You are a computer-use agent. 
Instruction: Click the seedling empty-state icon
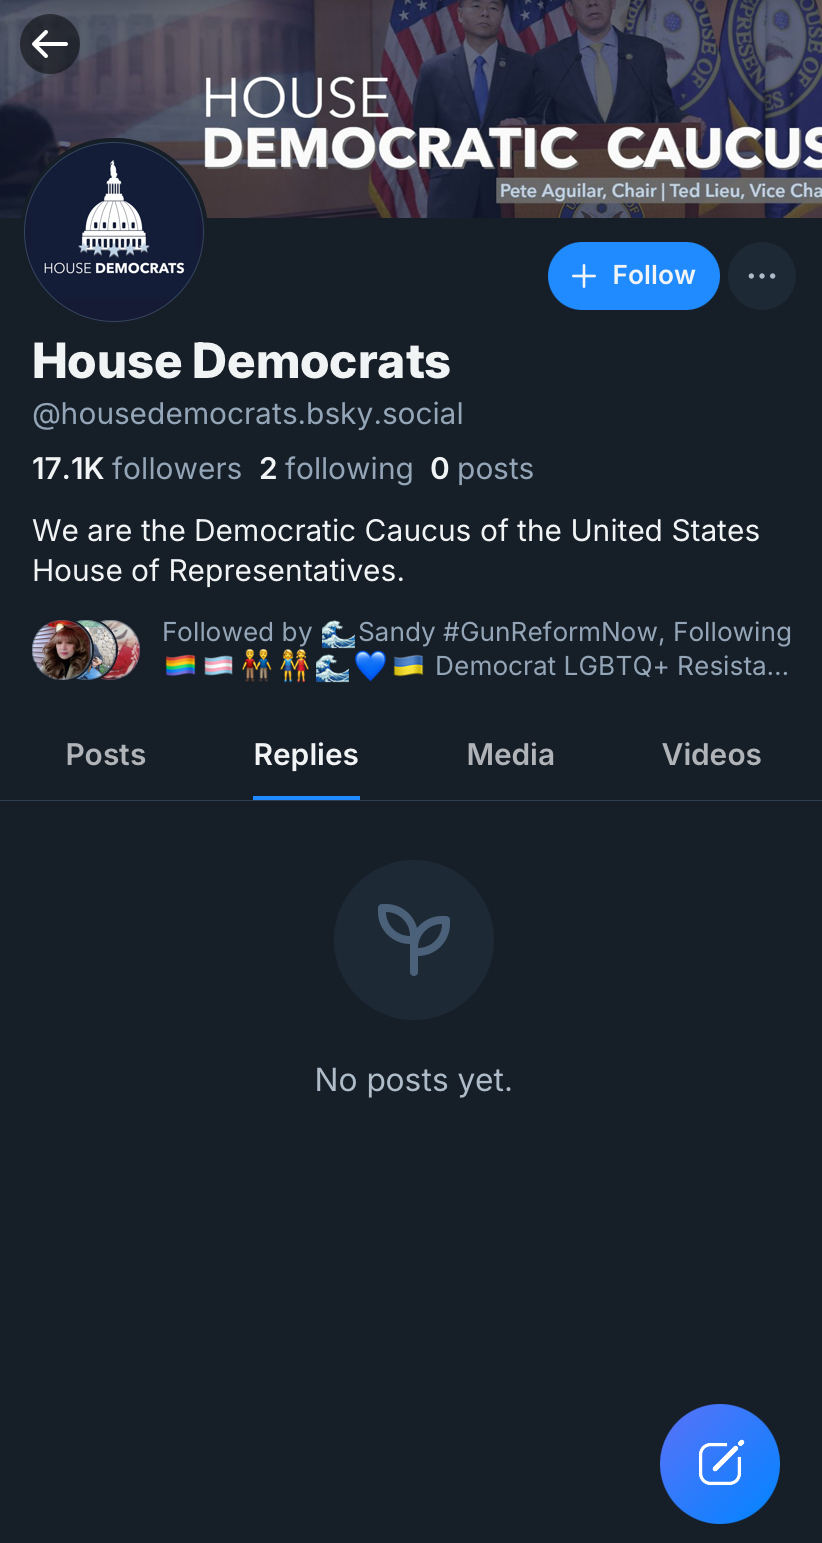413,939
